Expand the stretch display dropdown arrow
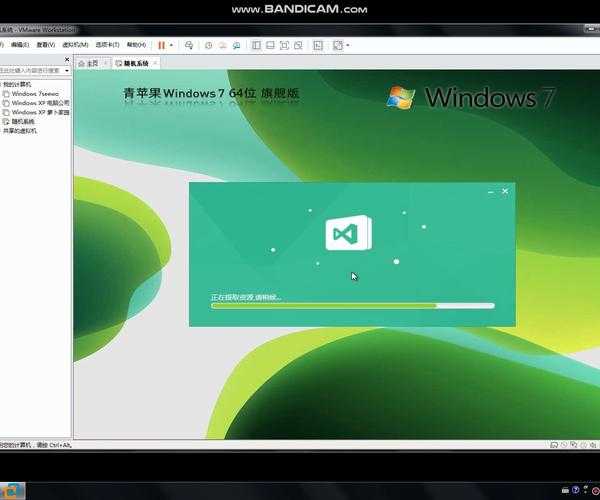 tap(347, 45)
